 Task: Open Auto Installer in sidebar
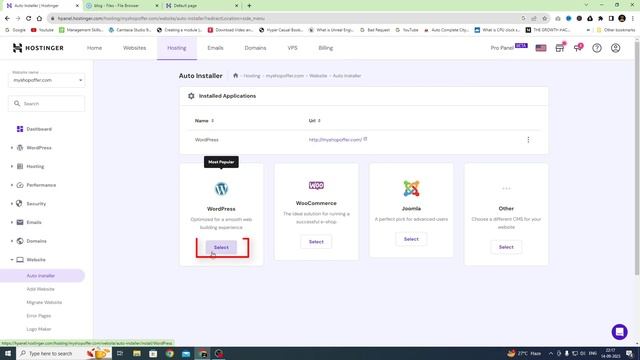click(x=42, y=276)
